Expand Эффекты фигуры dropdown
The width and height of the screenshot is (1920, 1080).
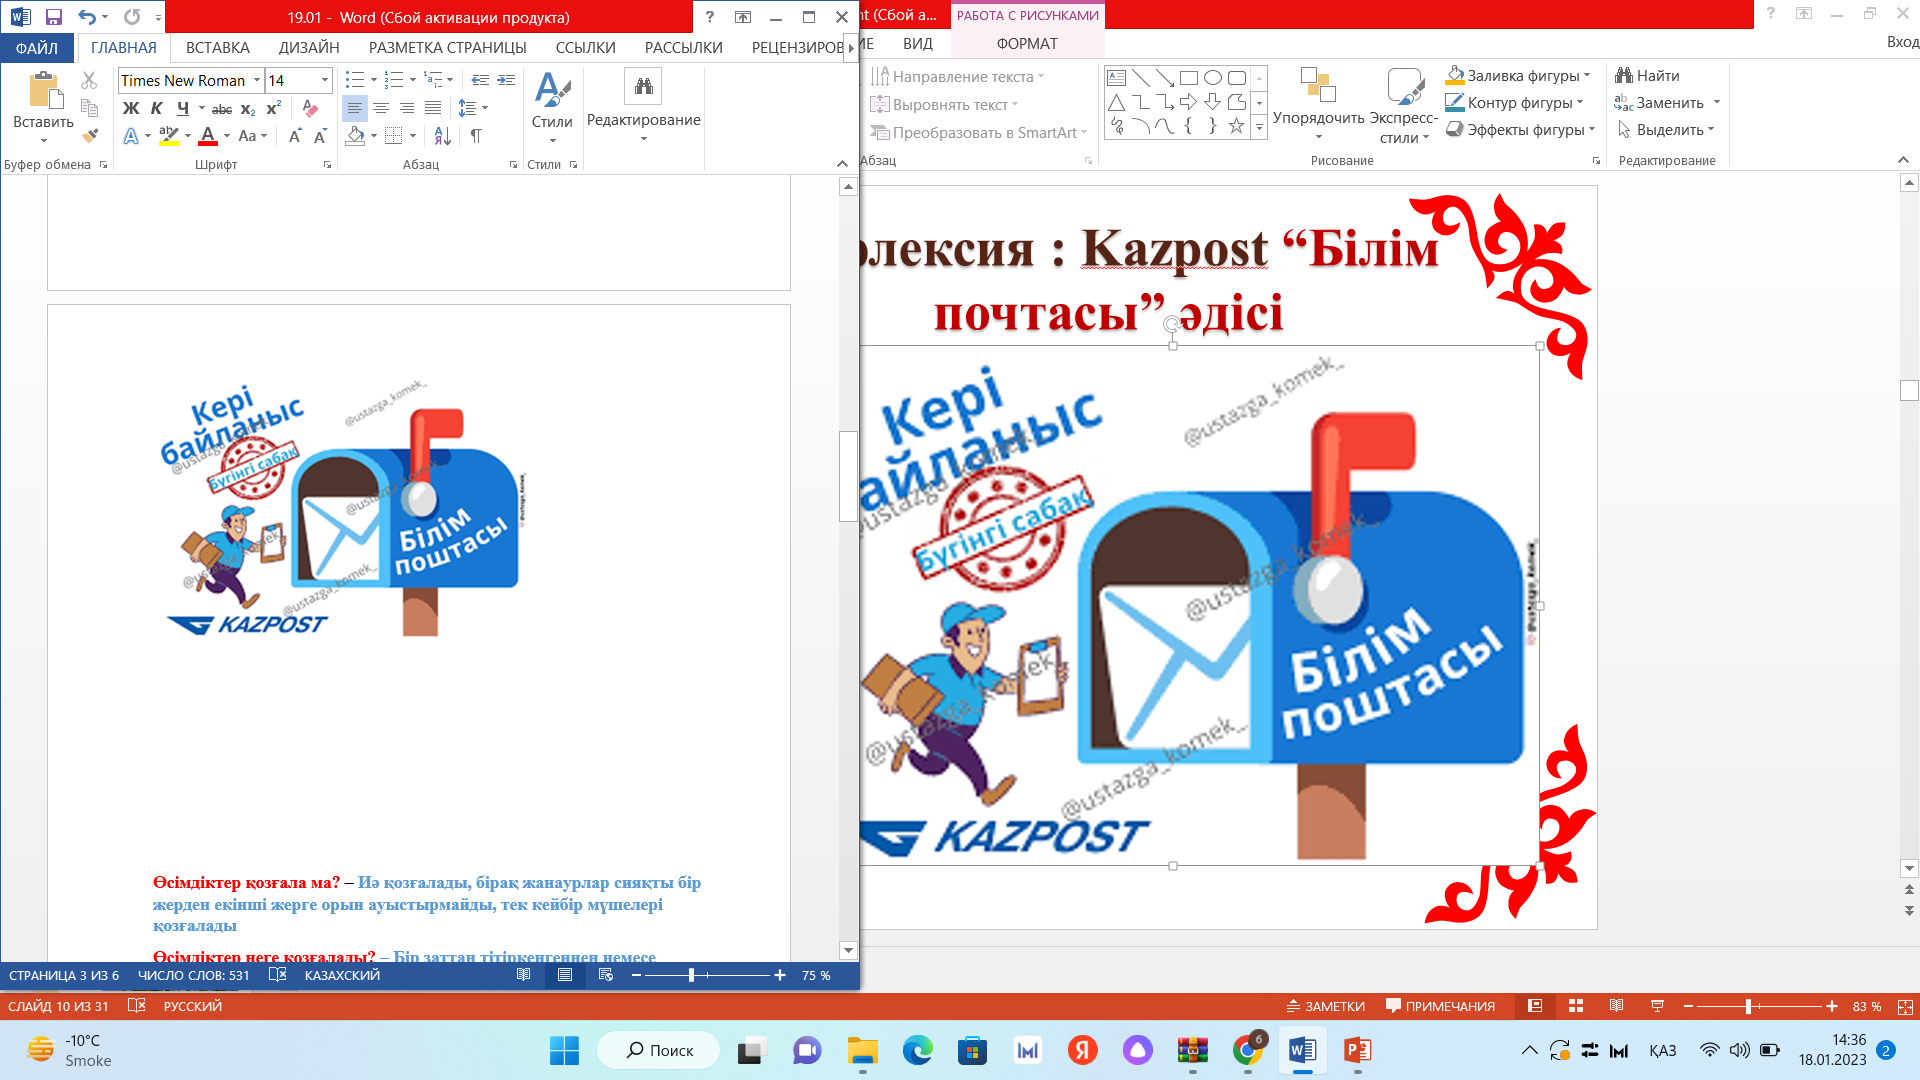[1591, 129]
